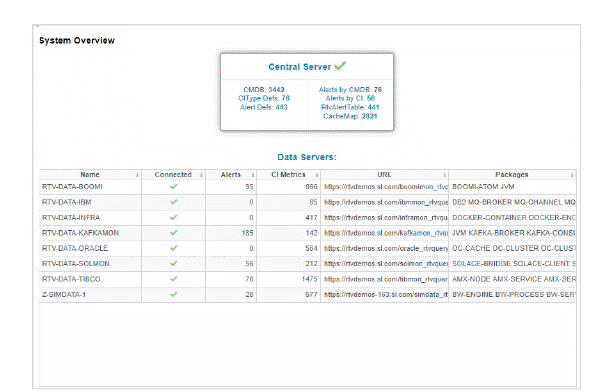
Task: Click connected checkmark for RTV-DATA-BOOMI
Action: click(x=173, y=186)
